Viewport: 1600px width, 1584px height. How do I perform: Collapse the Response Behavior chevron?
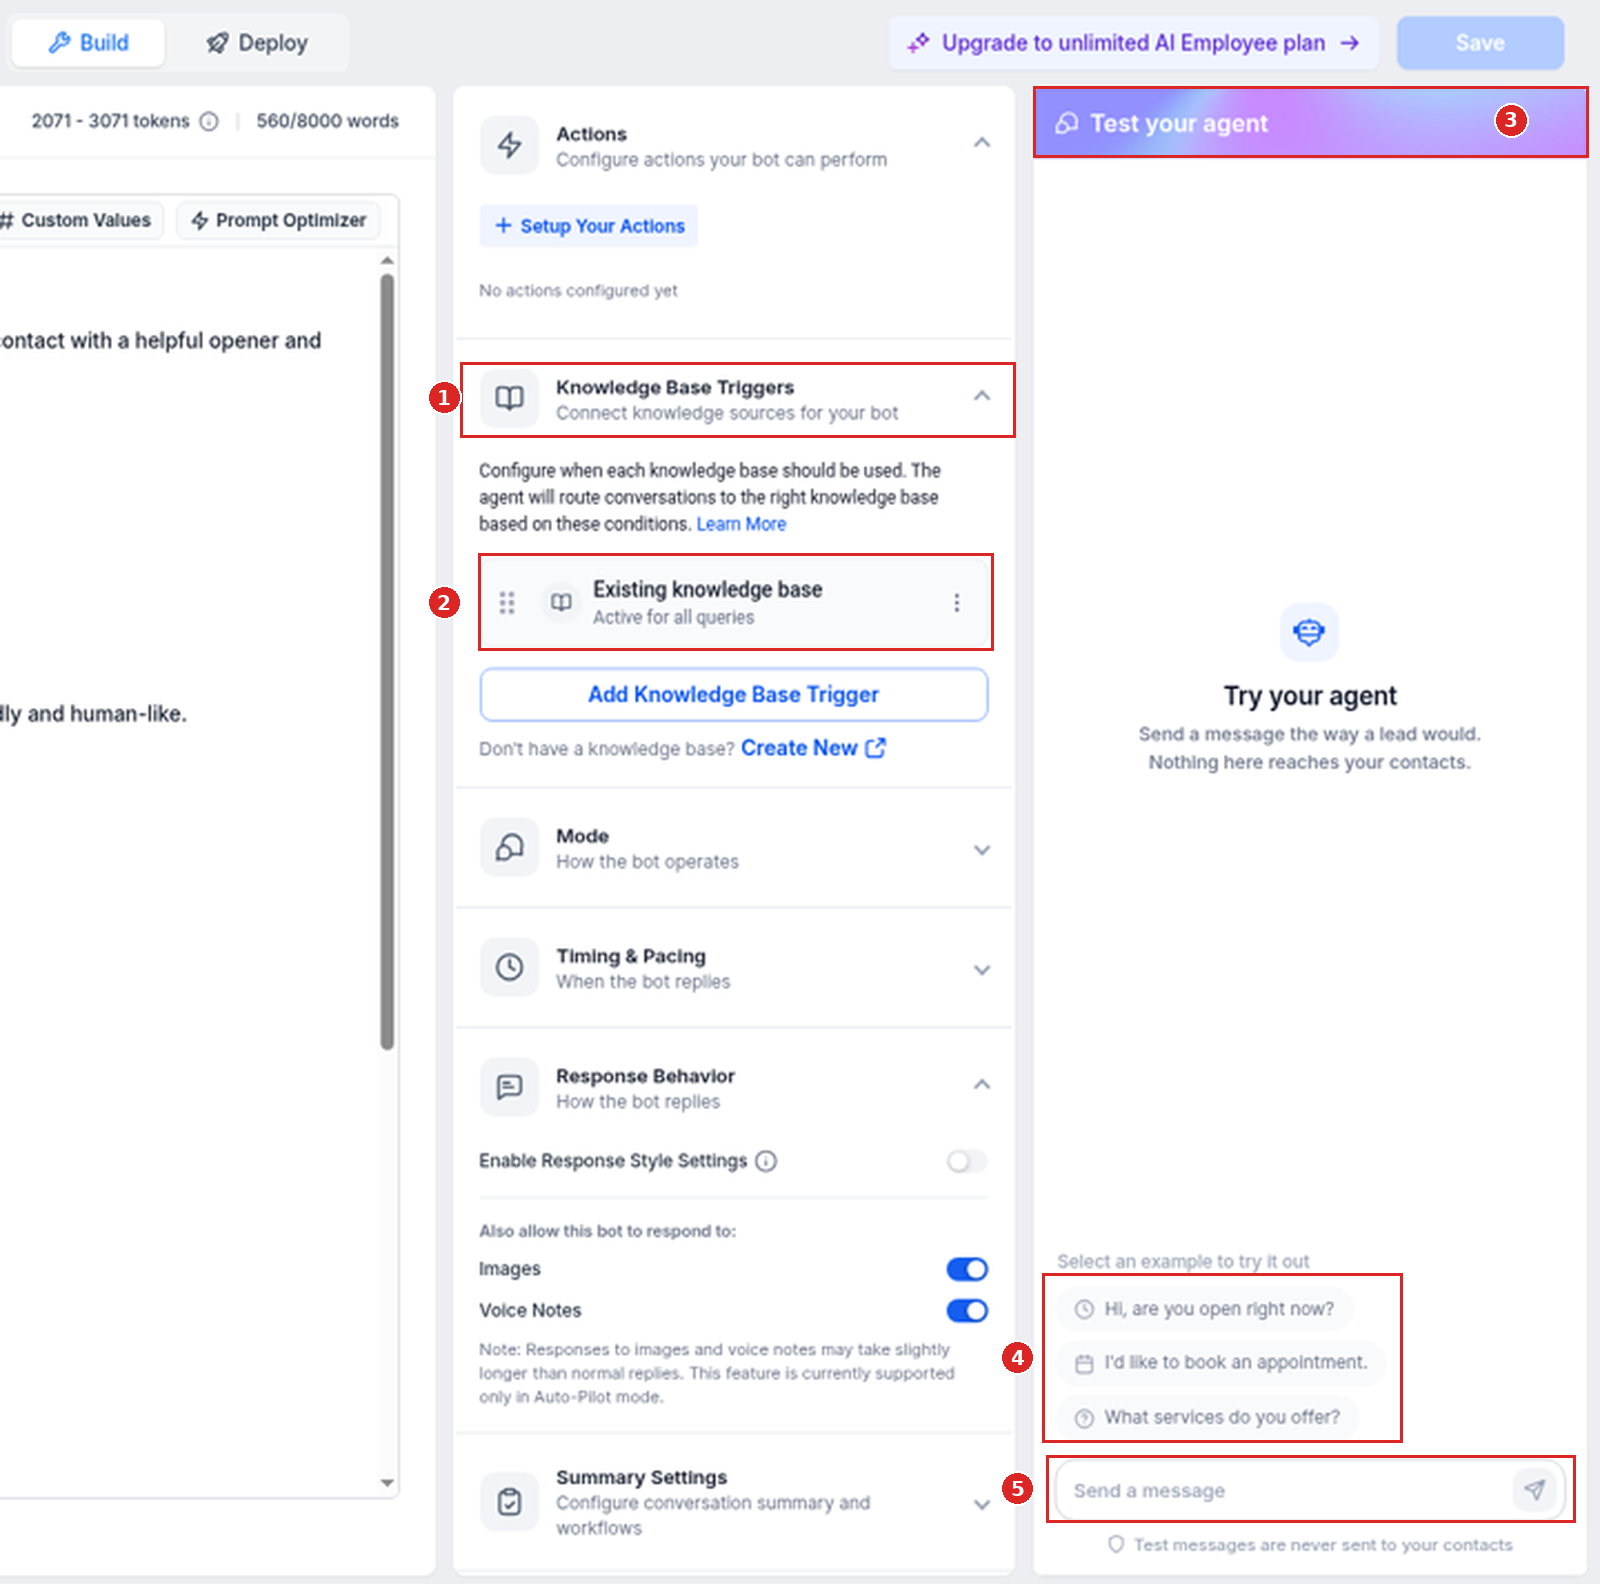click(x=982, y=1084)
